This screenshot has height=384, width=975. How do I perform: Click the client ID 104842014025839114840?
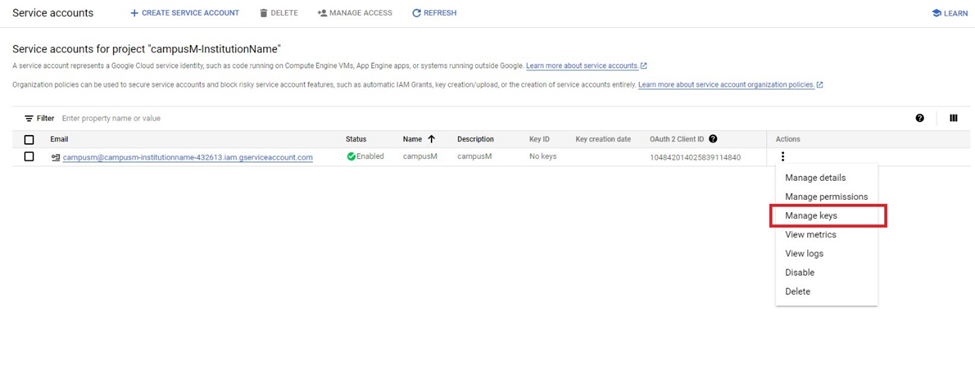coord(695,157)
